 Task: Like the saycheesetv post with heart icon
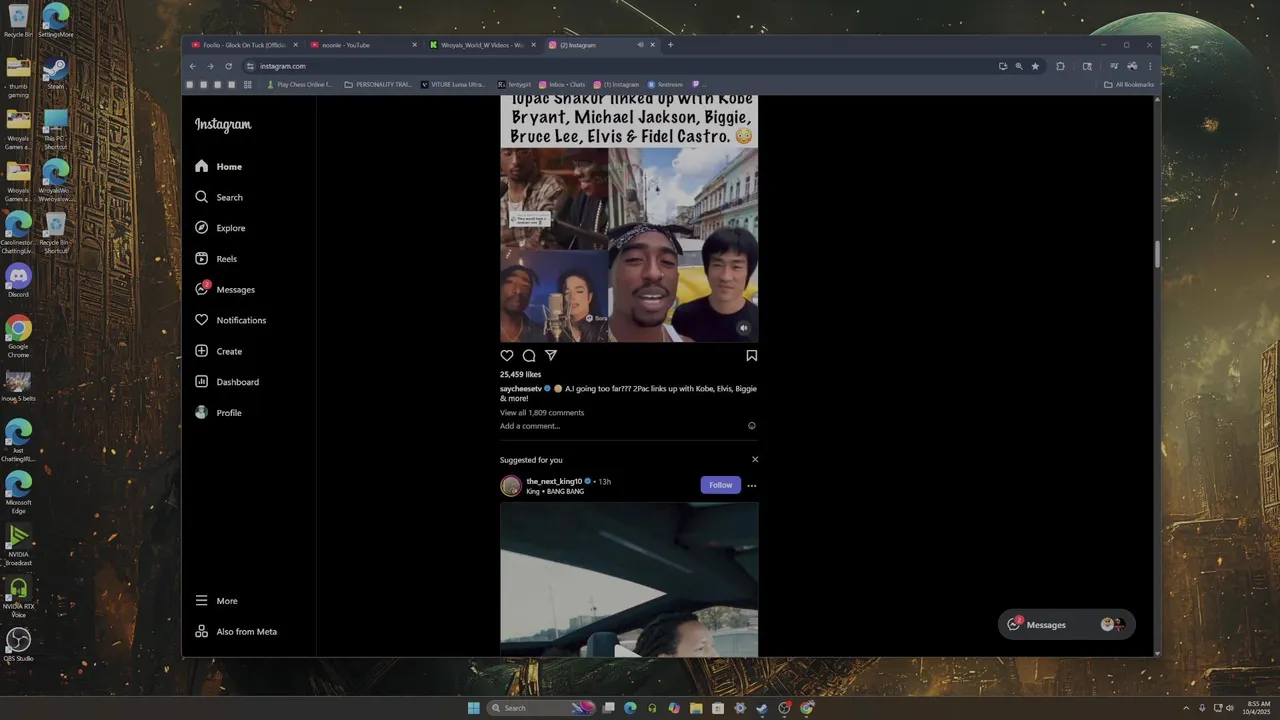tap(507, 355)
